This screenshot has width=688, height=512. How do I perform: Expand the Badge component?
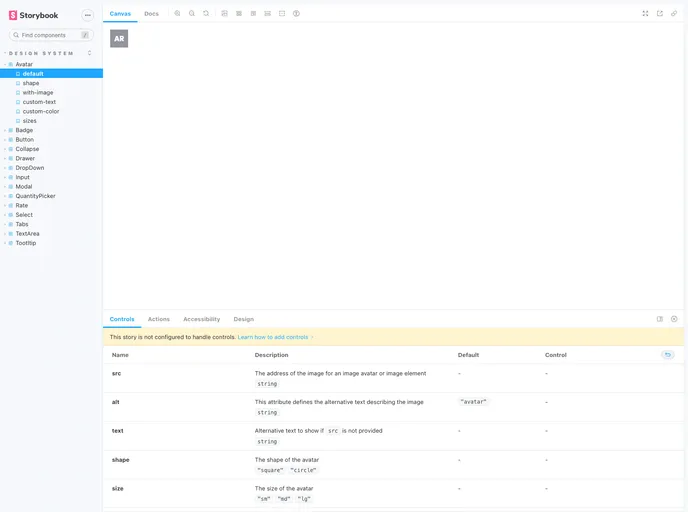pyautogui.click(x=24, y=130)
